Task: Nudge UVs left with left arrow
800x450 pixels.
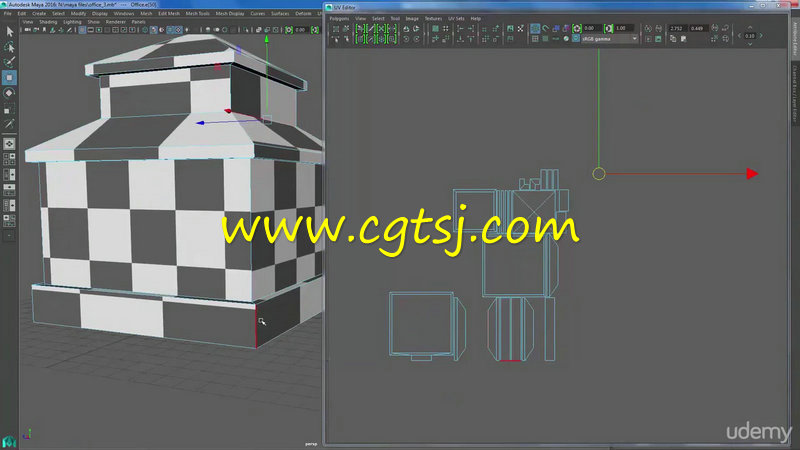Action: coord(739,36)
